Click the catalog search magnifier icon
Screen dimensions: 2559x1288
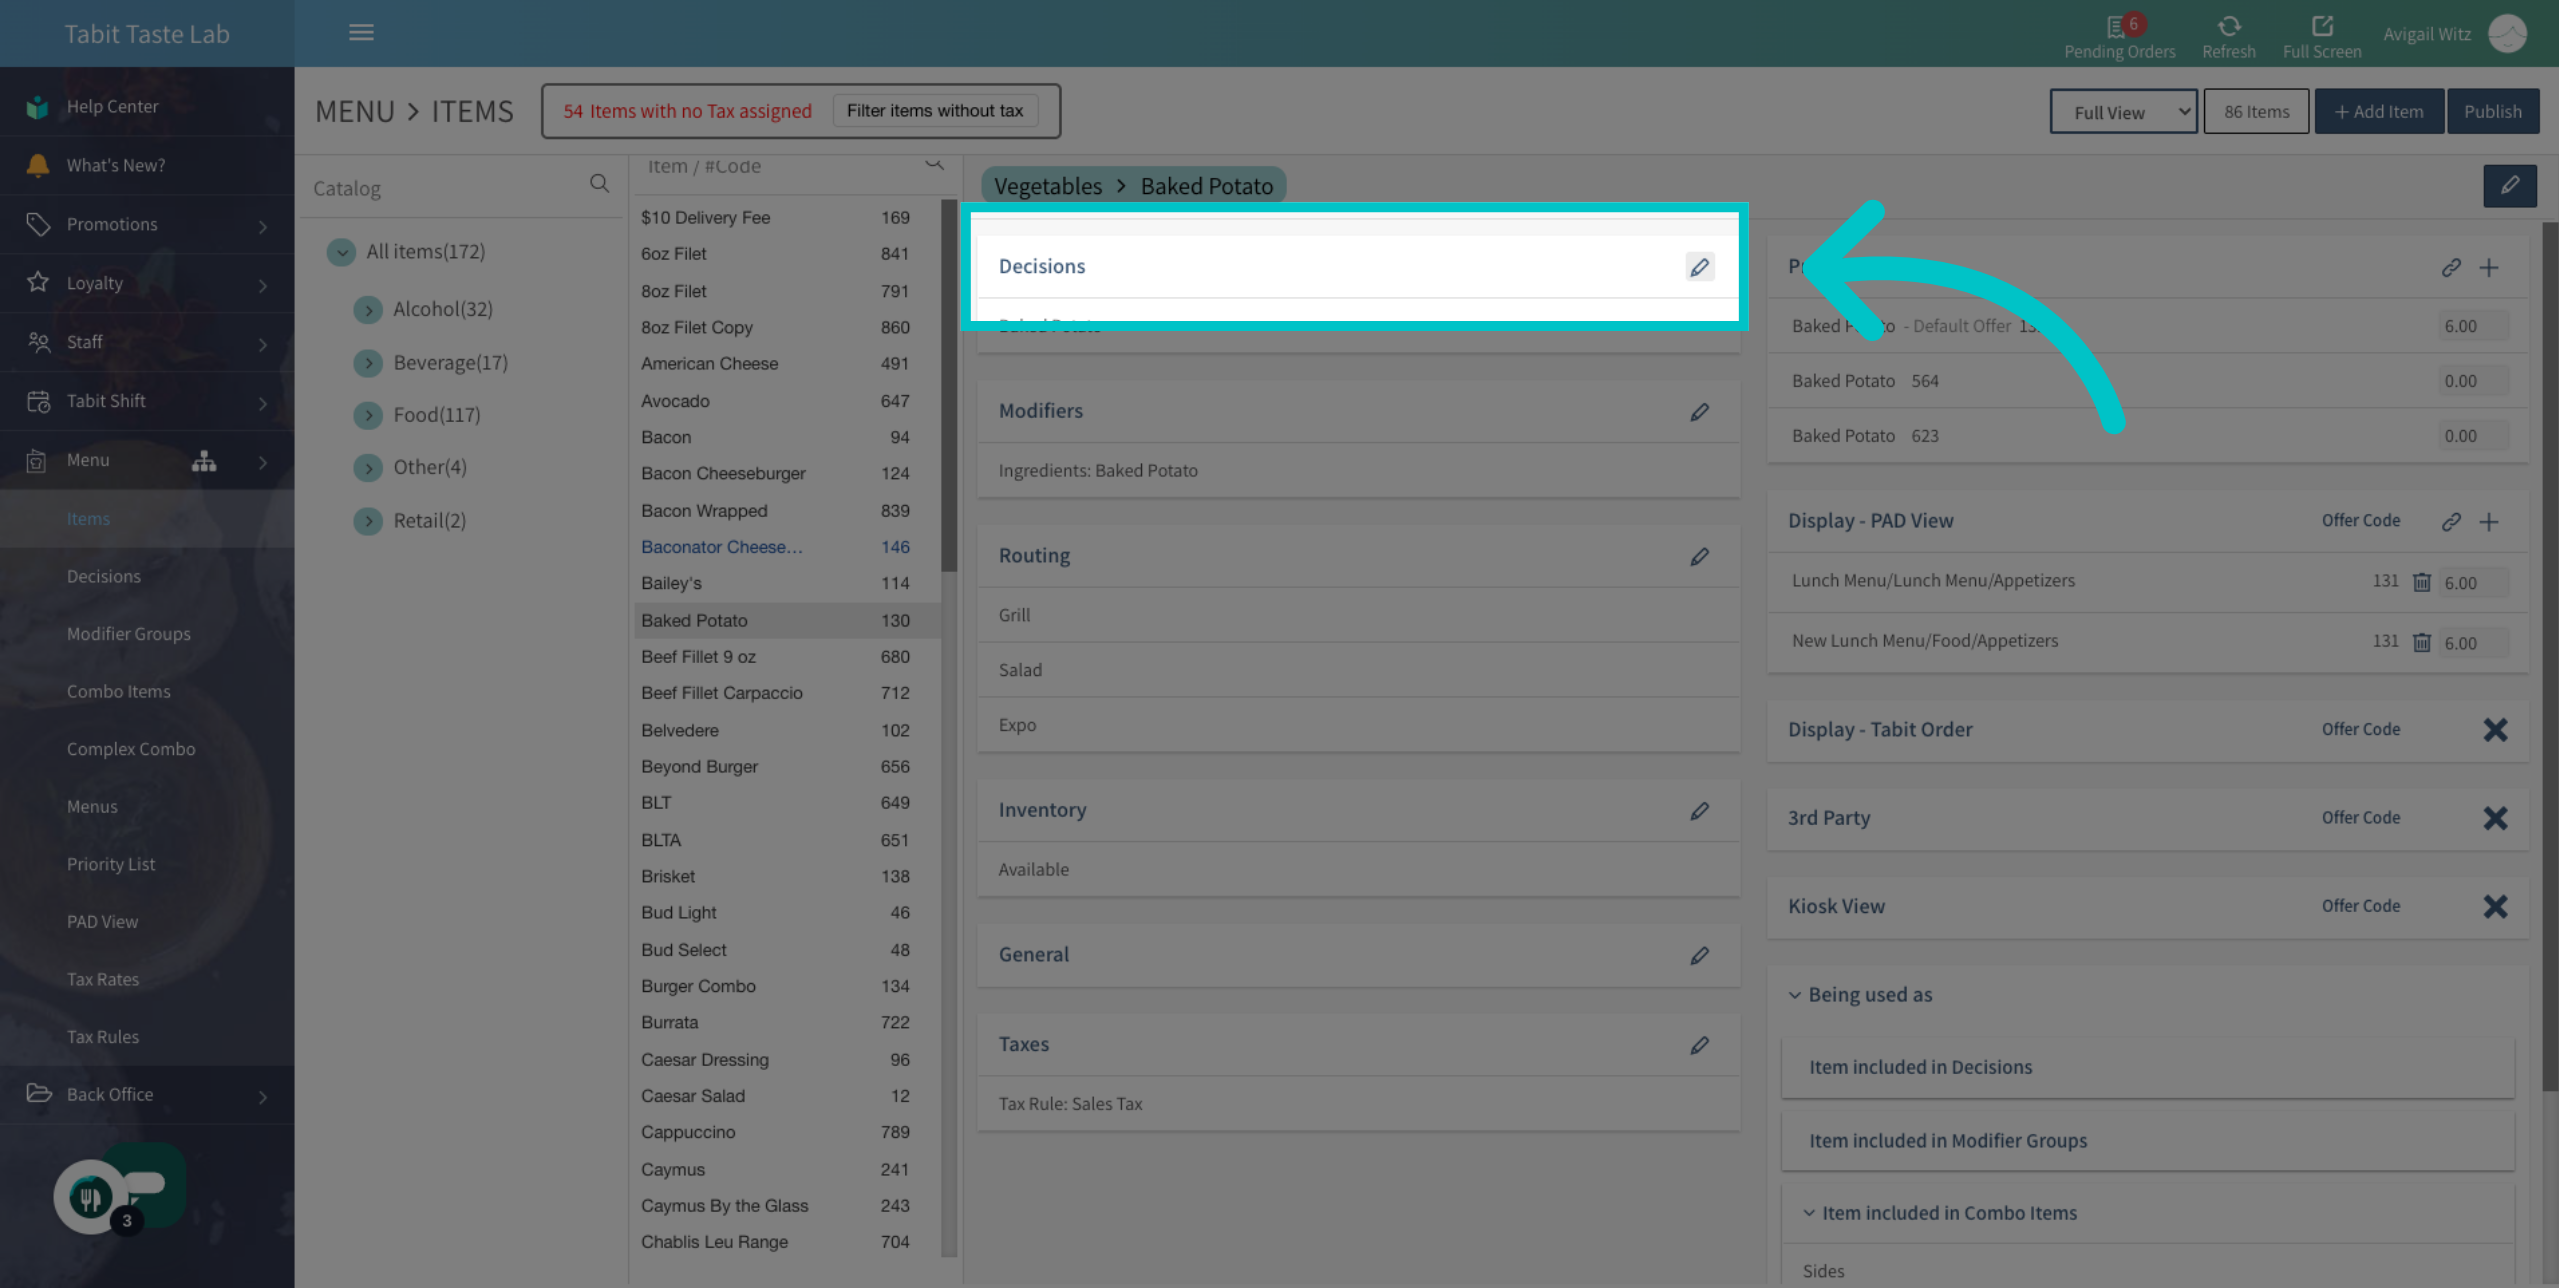click(x=599, y=183)
